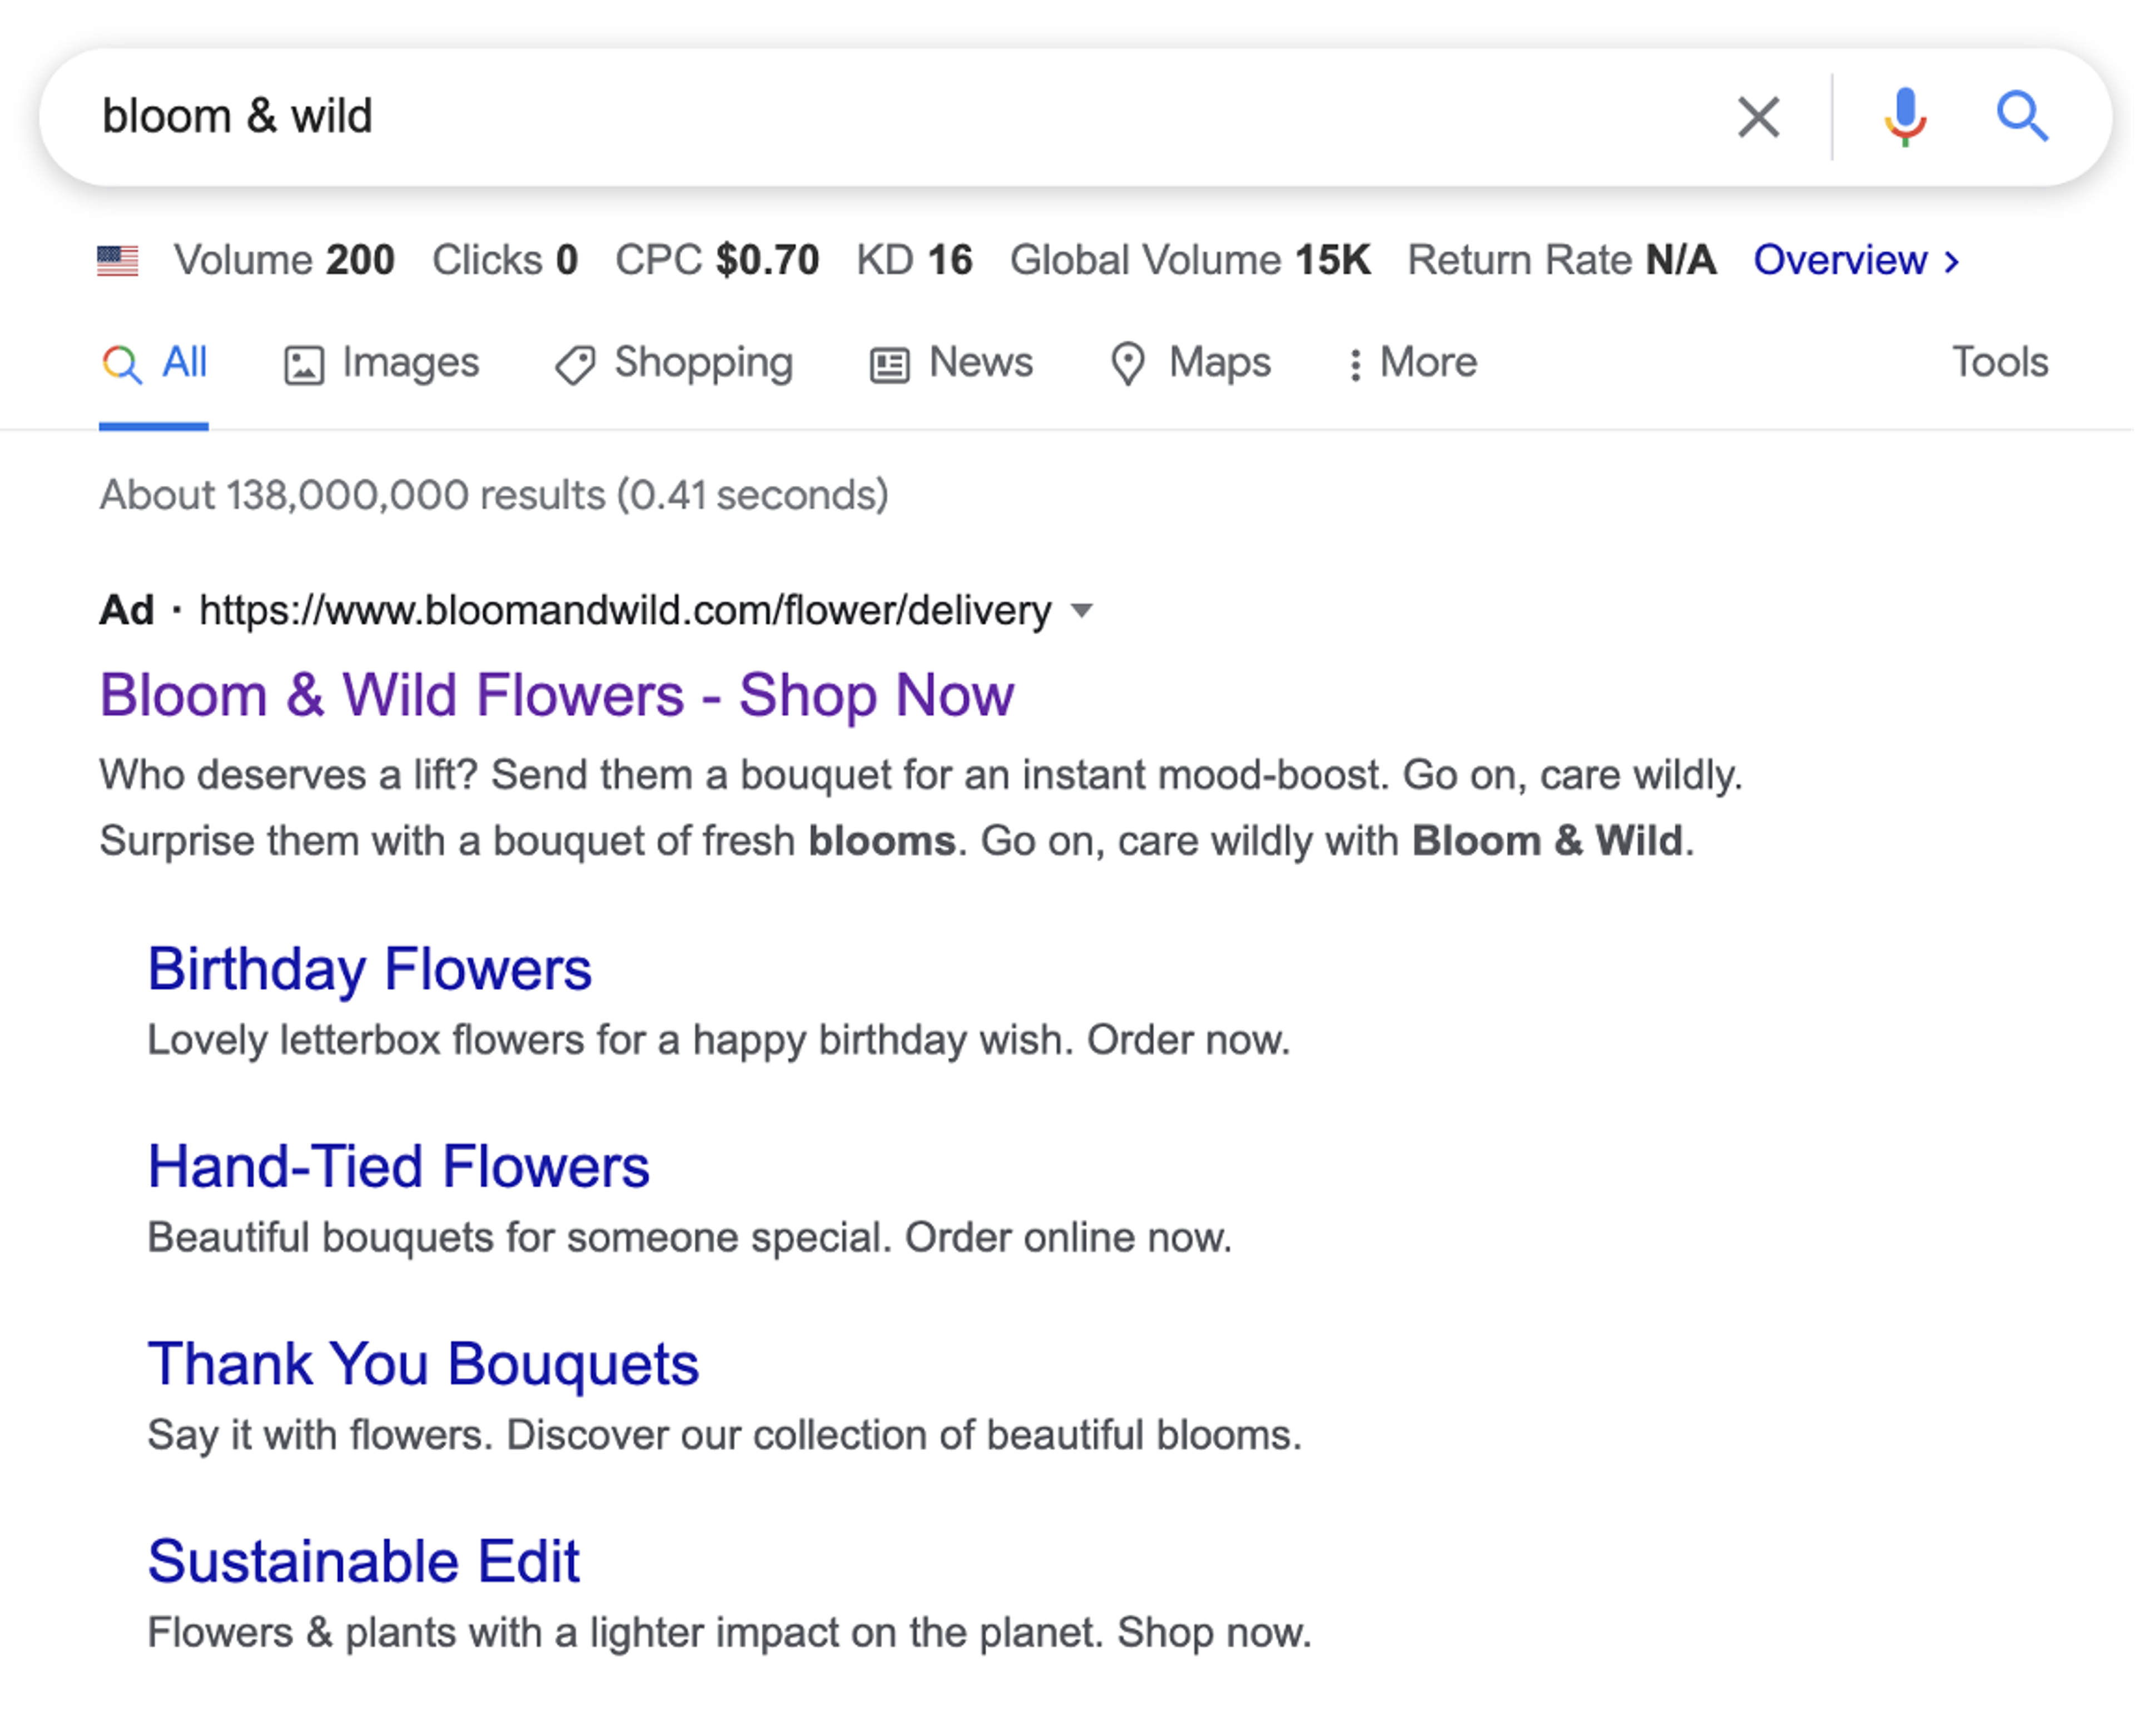The height and width of the screenshot is (1736, 2135).
Task: Open the Hand-Tied Flowers page
Action: (398, 1165)
